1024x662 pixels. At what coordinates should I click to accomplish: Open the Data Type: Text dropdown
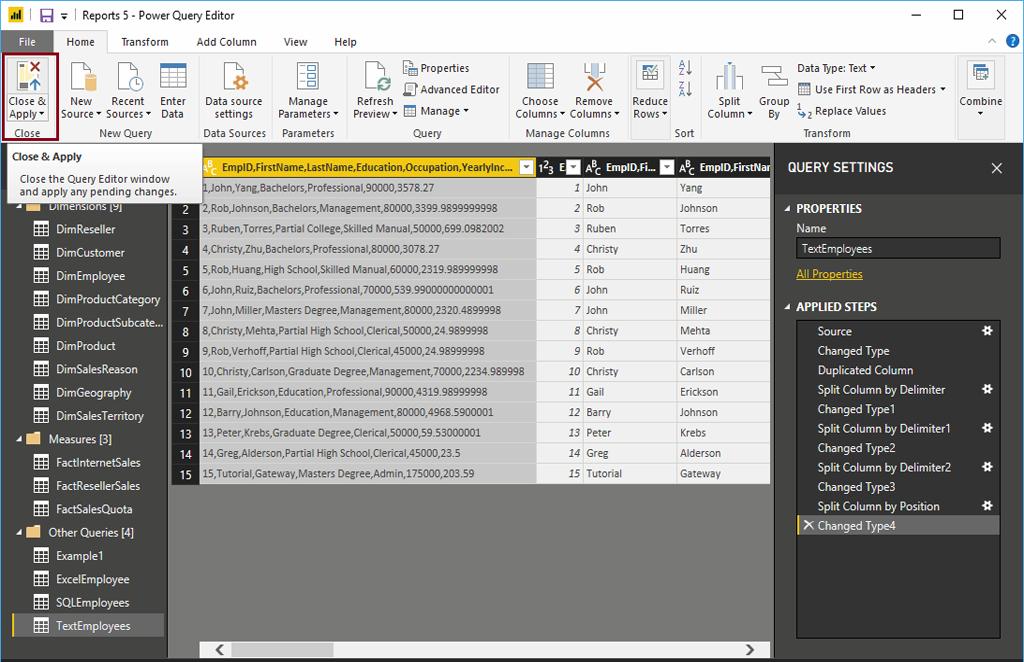(836, 68)
